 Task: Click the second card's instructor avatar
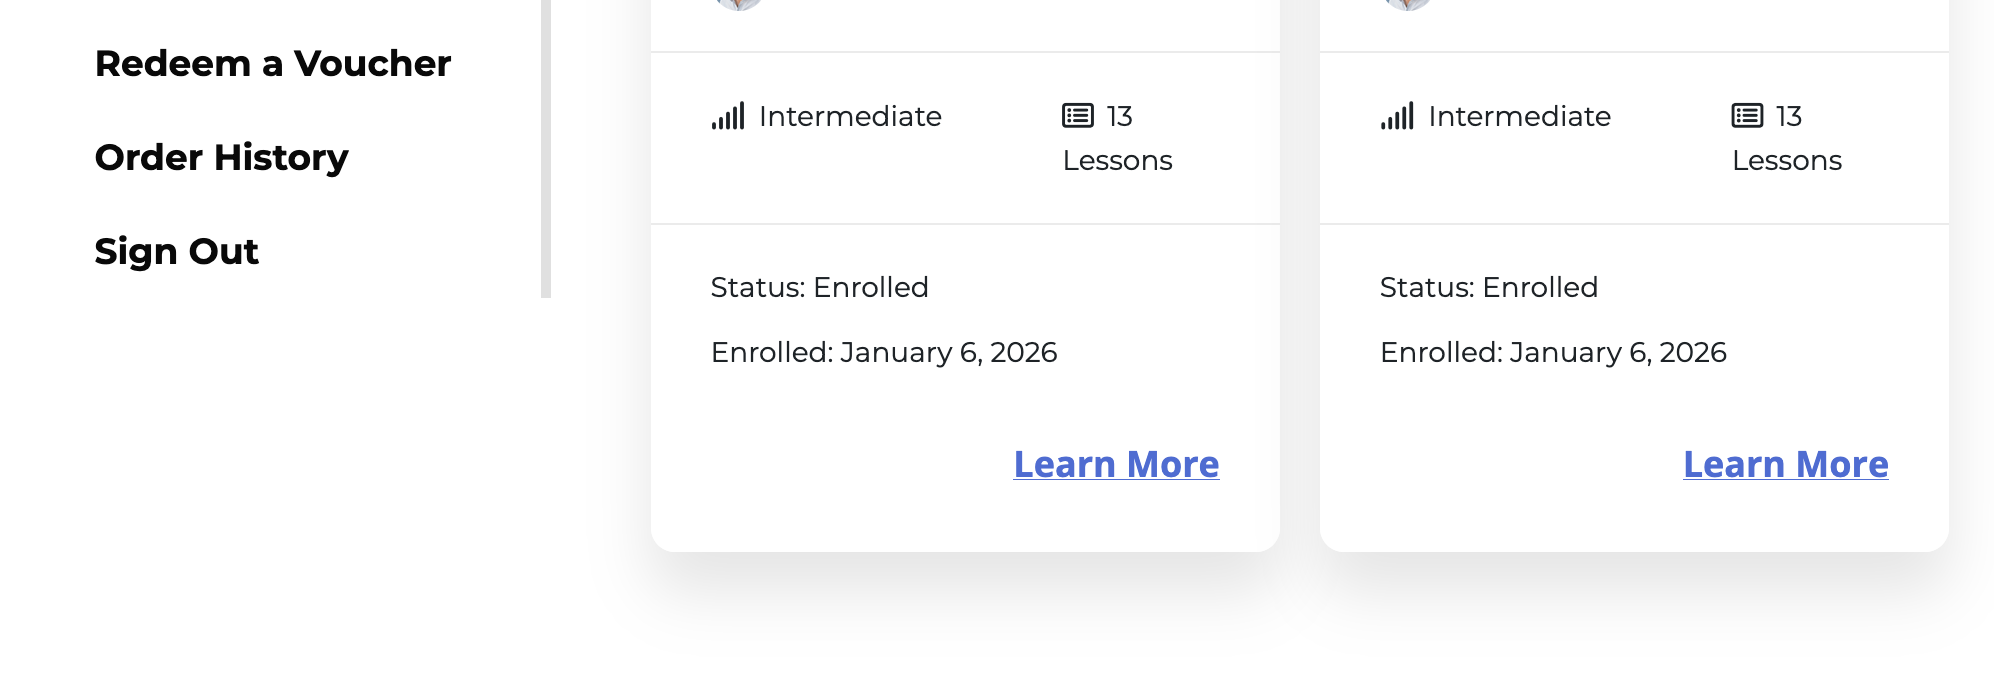(1408, 3)
